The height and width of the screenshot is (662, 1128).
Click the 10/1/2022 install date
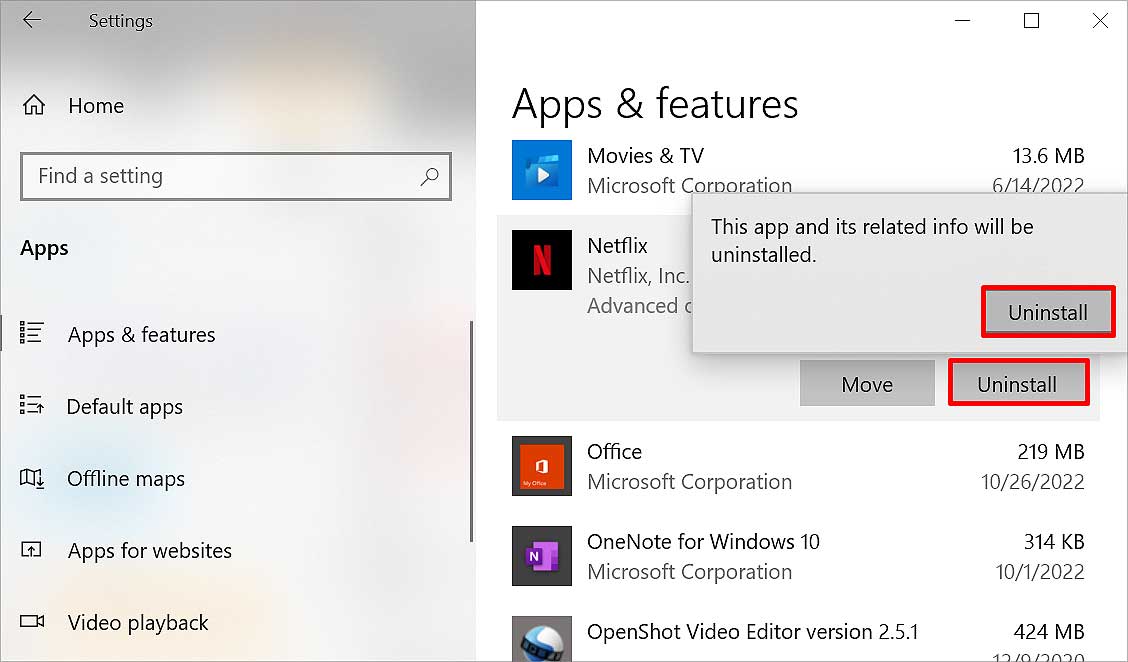coord(1040,571)
